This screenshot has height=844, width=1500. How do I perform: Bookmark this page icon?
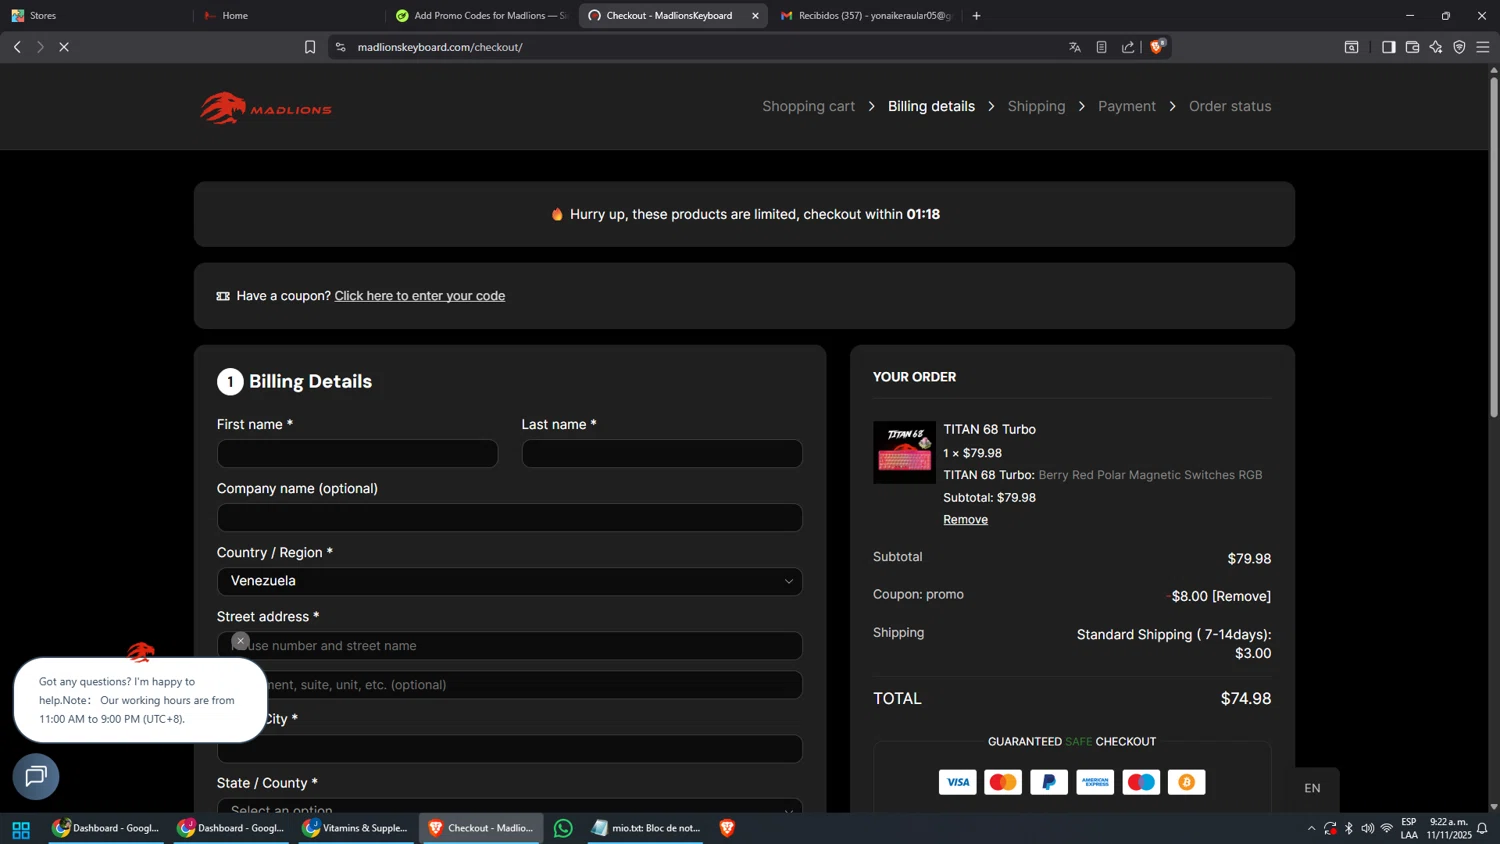click(x=310, y=47)
